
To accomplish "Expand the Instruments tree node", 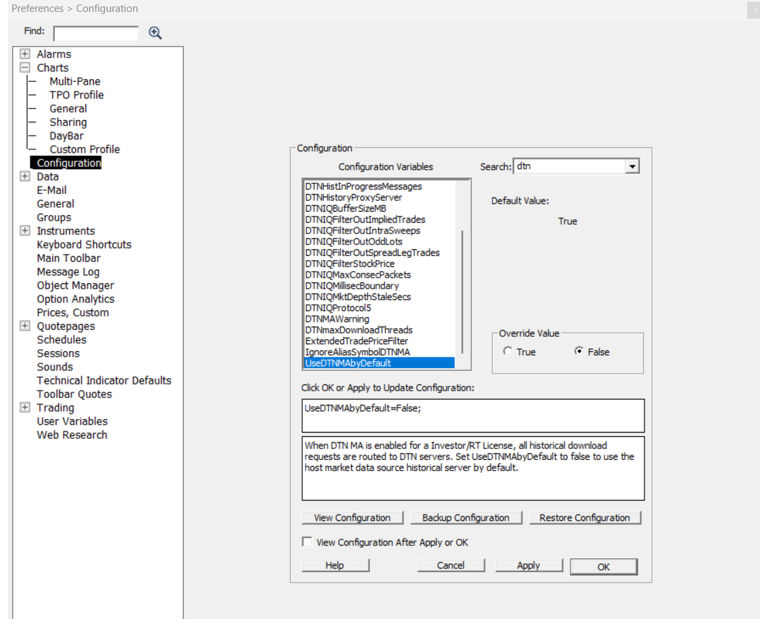I will tap(25, 231).
